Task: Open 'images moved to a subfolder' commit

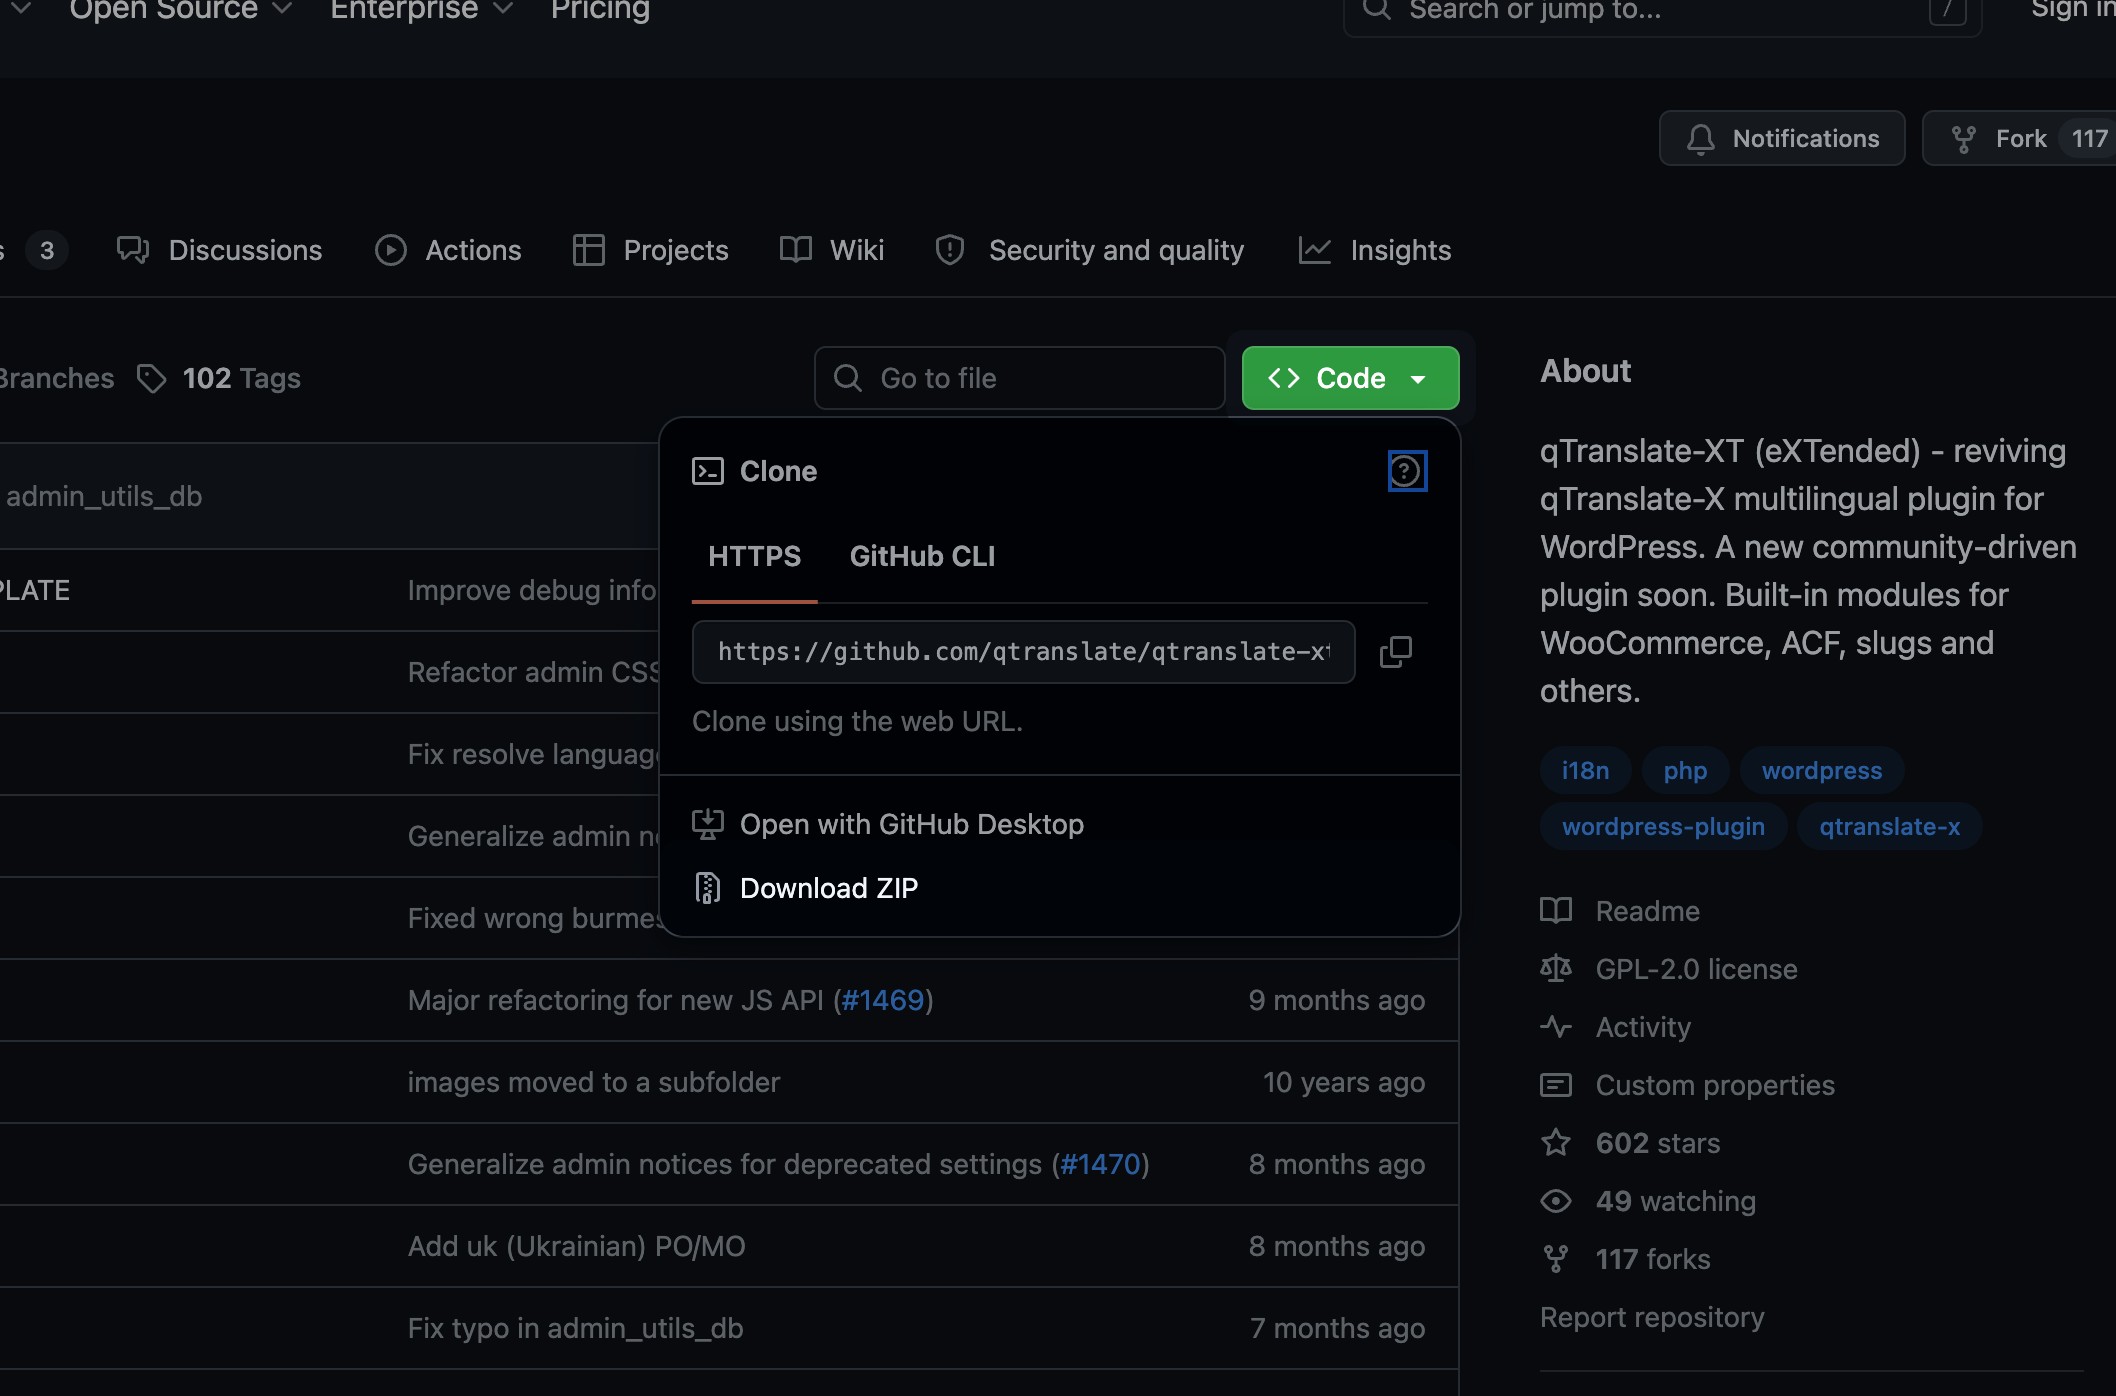Action: coord(594,1082)
